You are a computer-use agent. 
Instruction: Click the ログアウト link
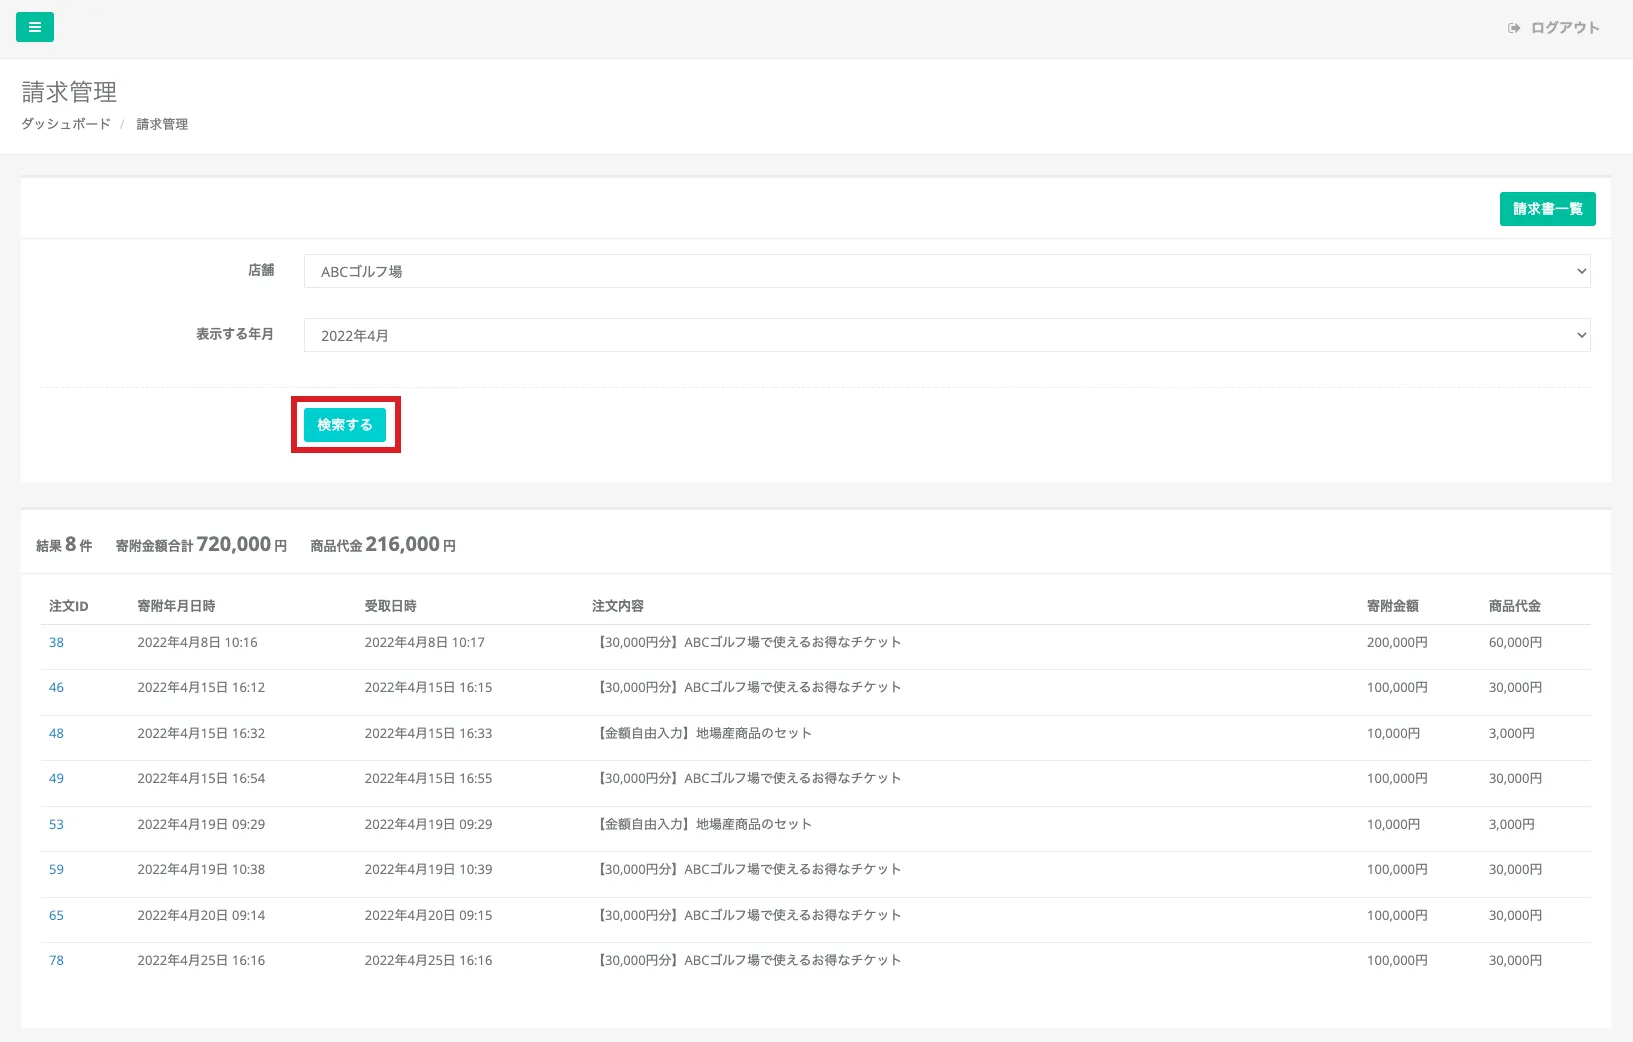coord(1565,28)
